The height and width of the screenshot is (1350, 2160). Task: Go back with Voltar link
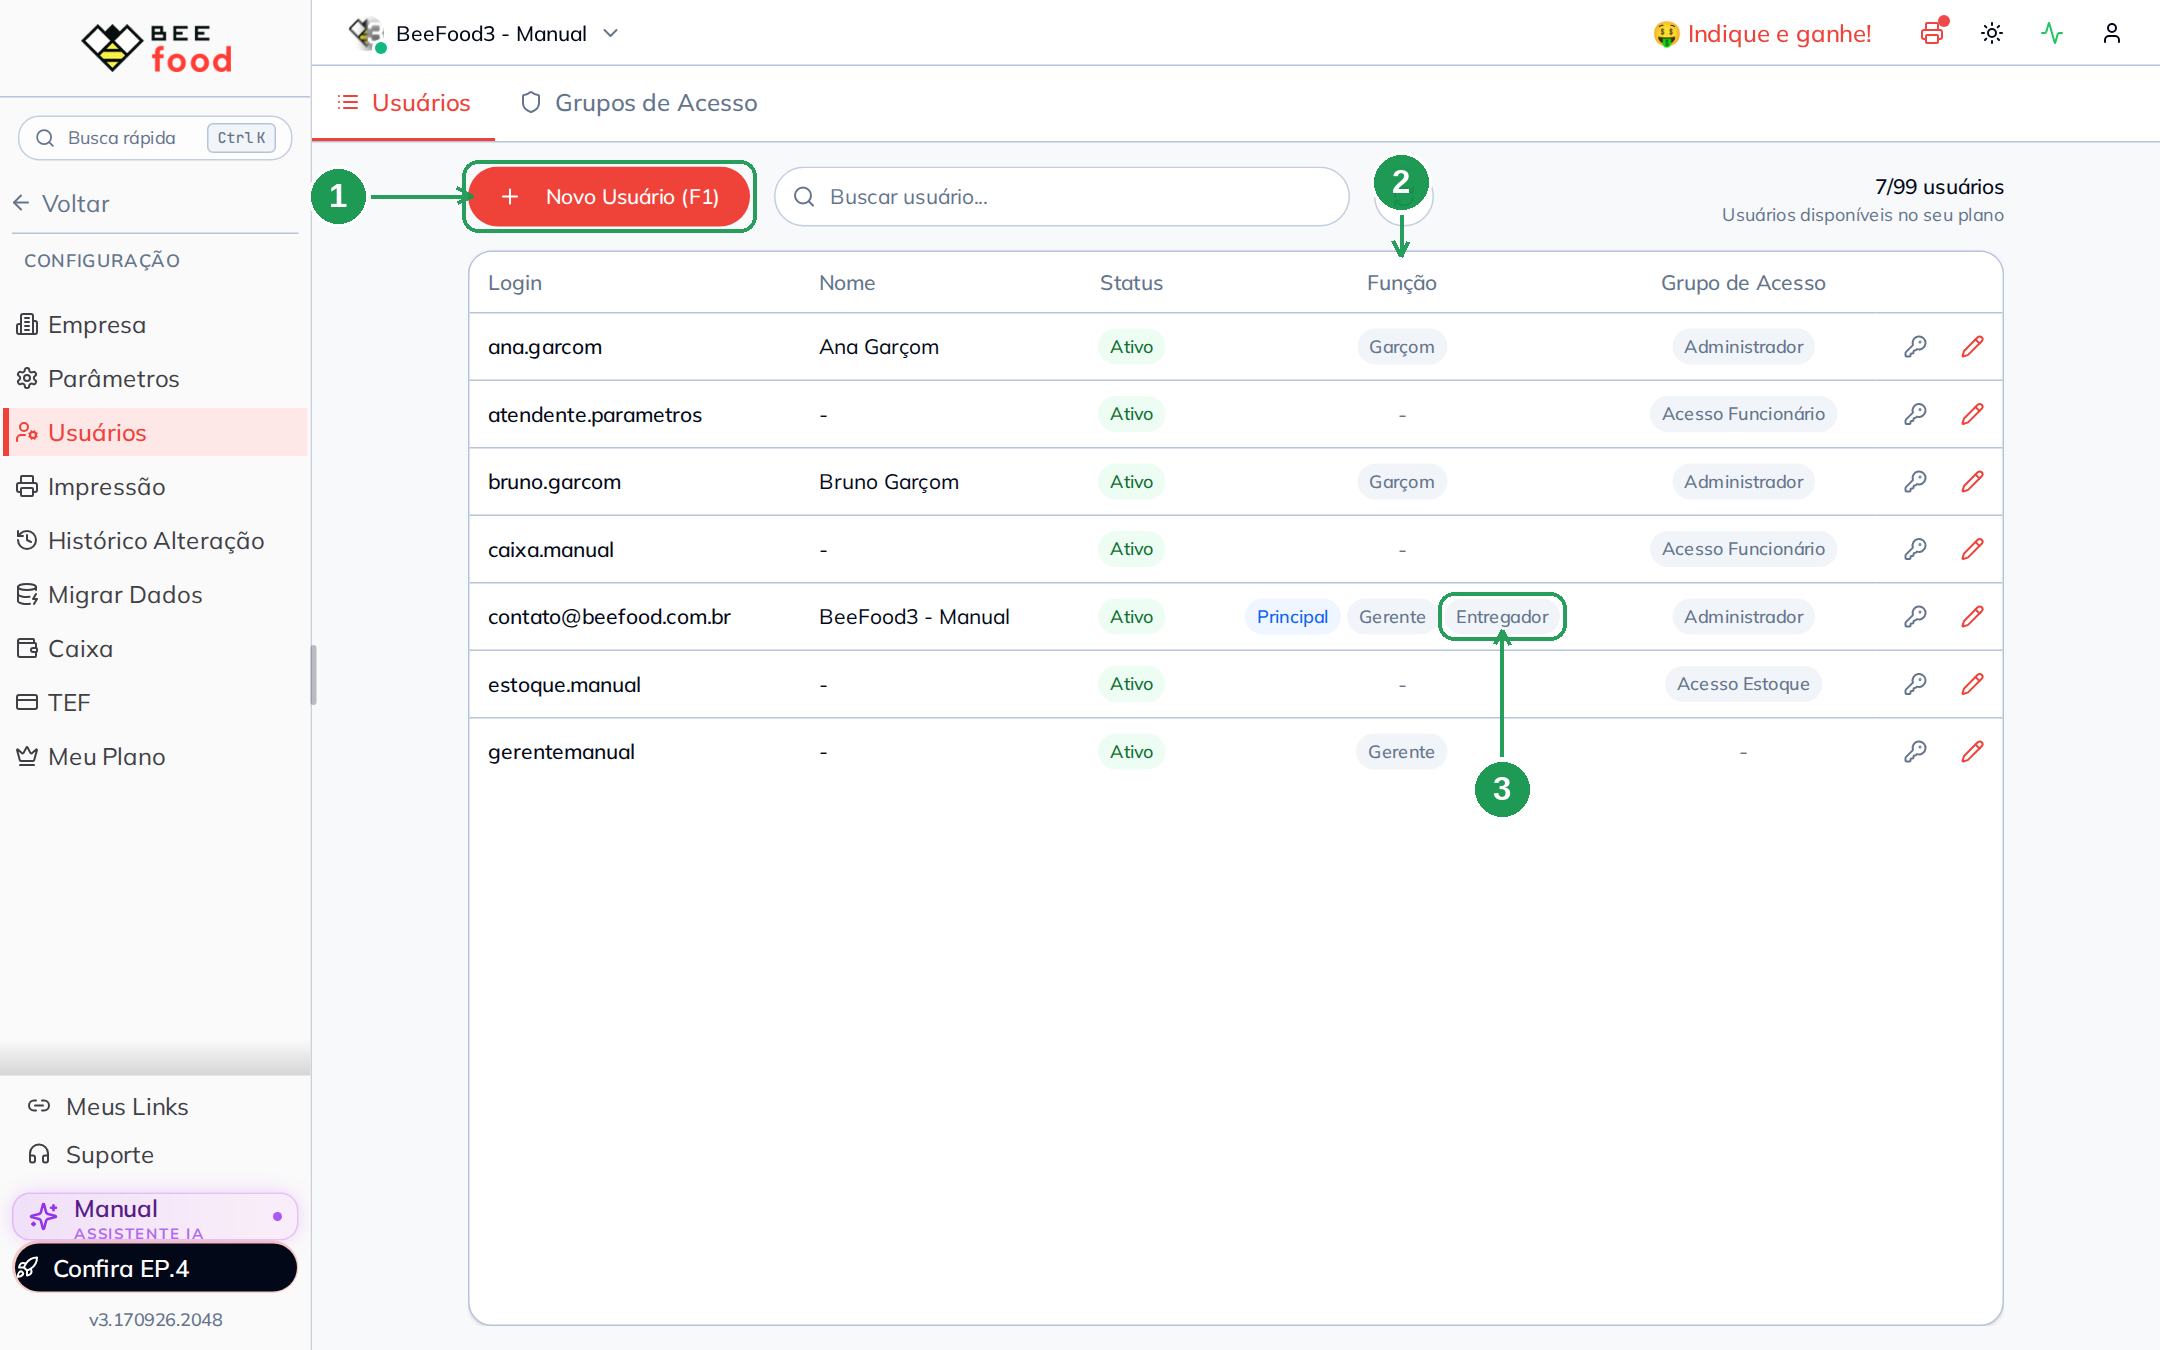62,204
